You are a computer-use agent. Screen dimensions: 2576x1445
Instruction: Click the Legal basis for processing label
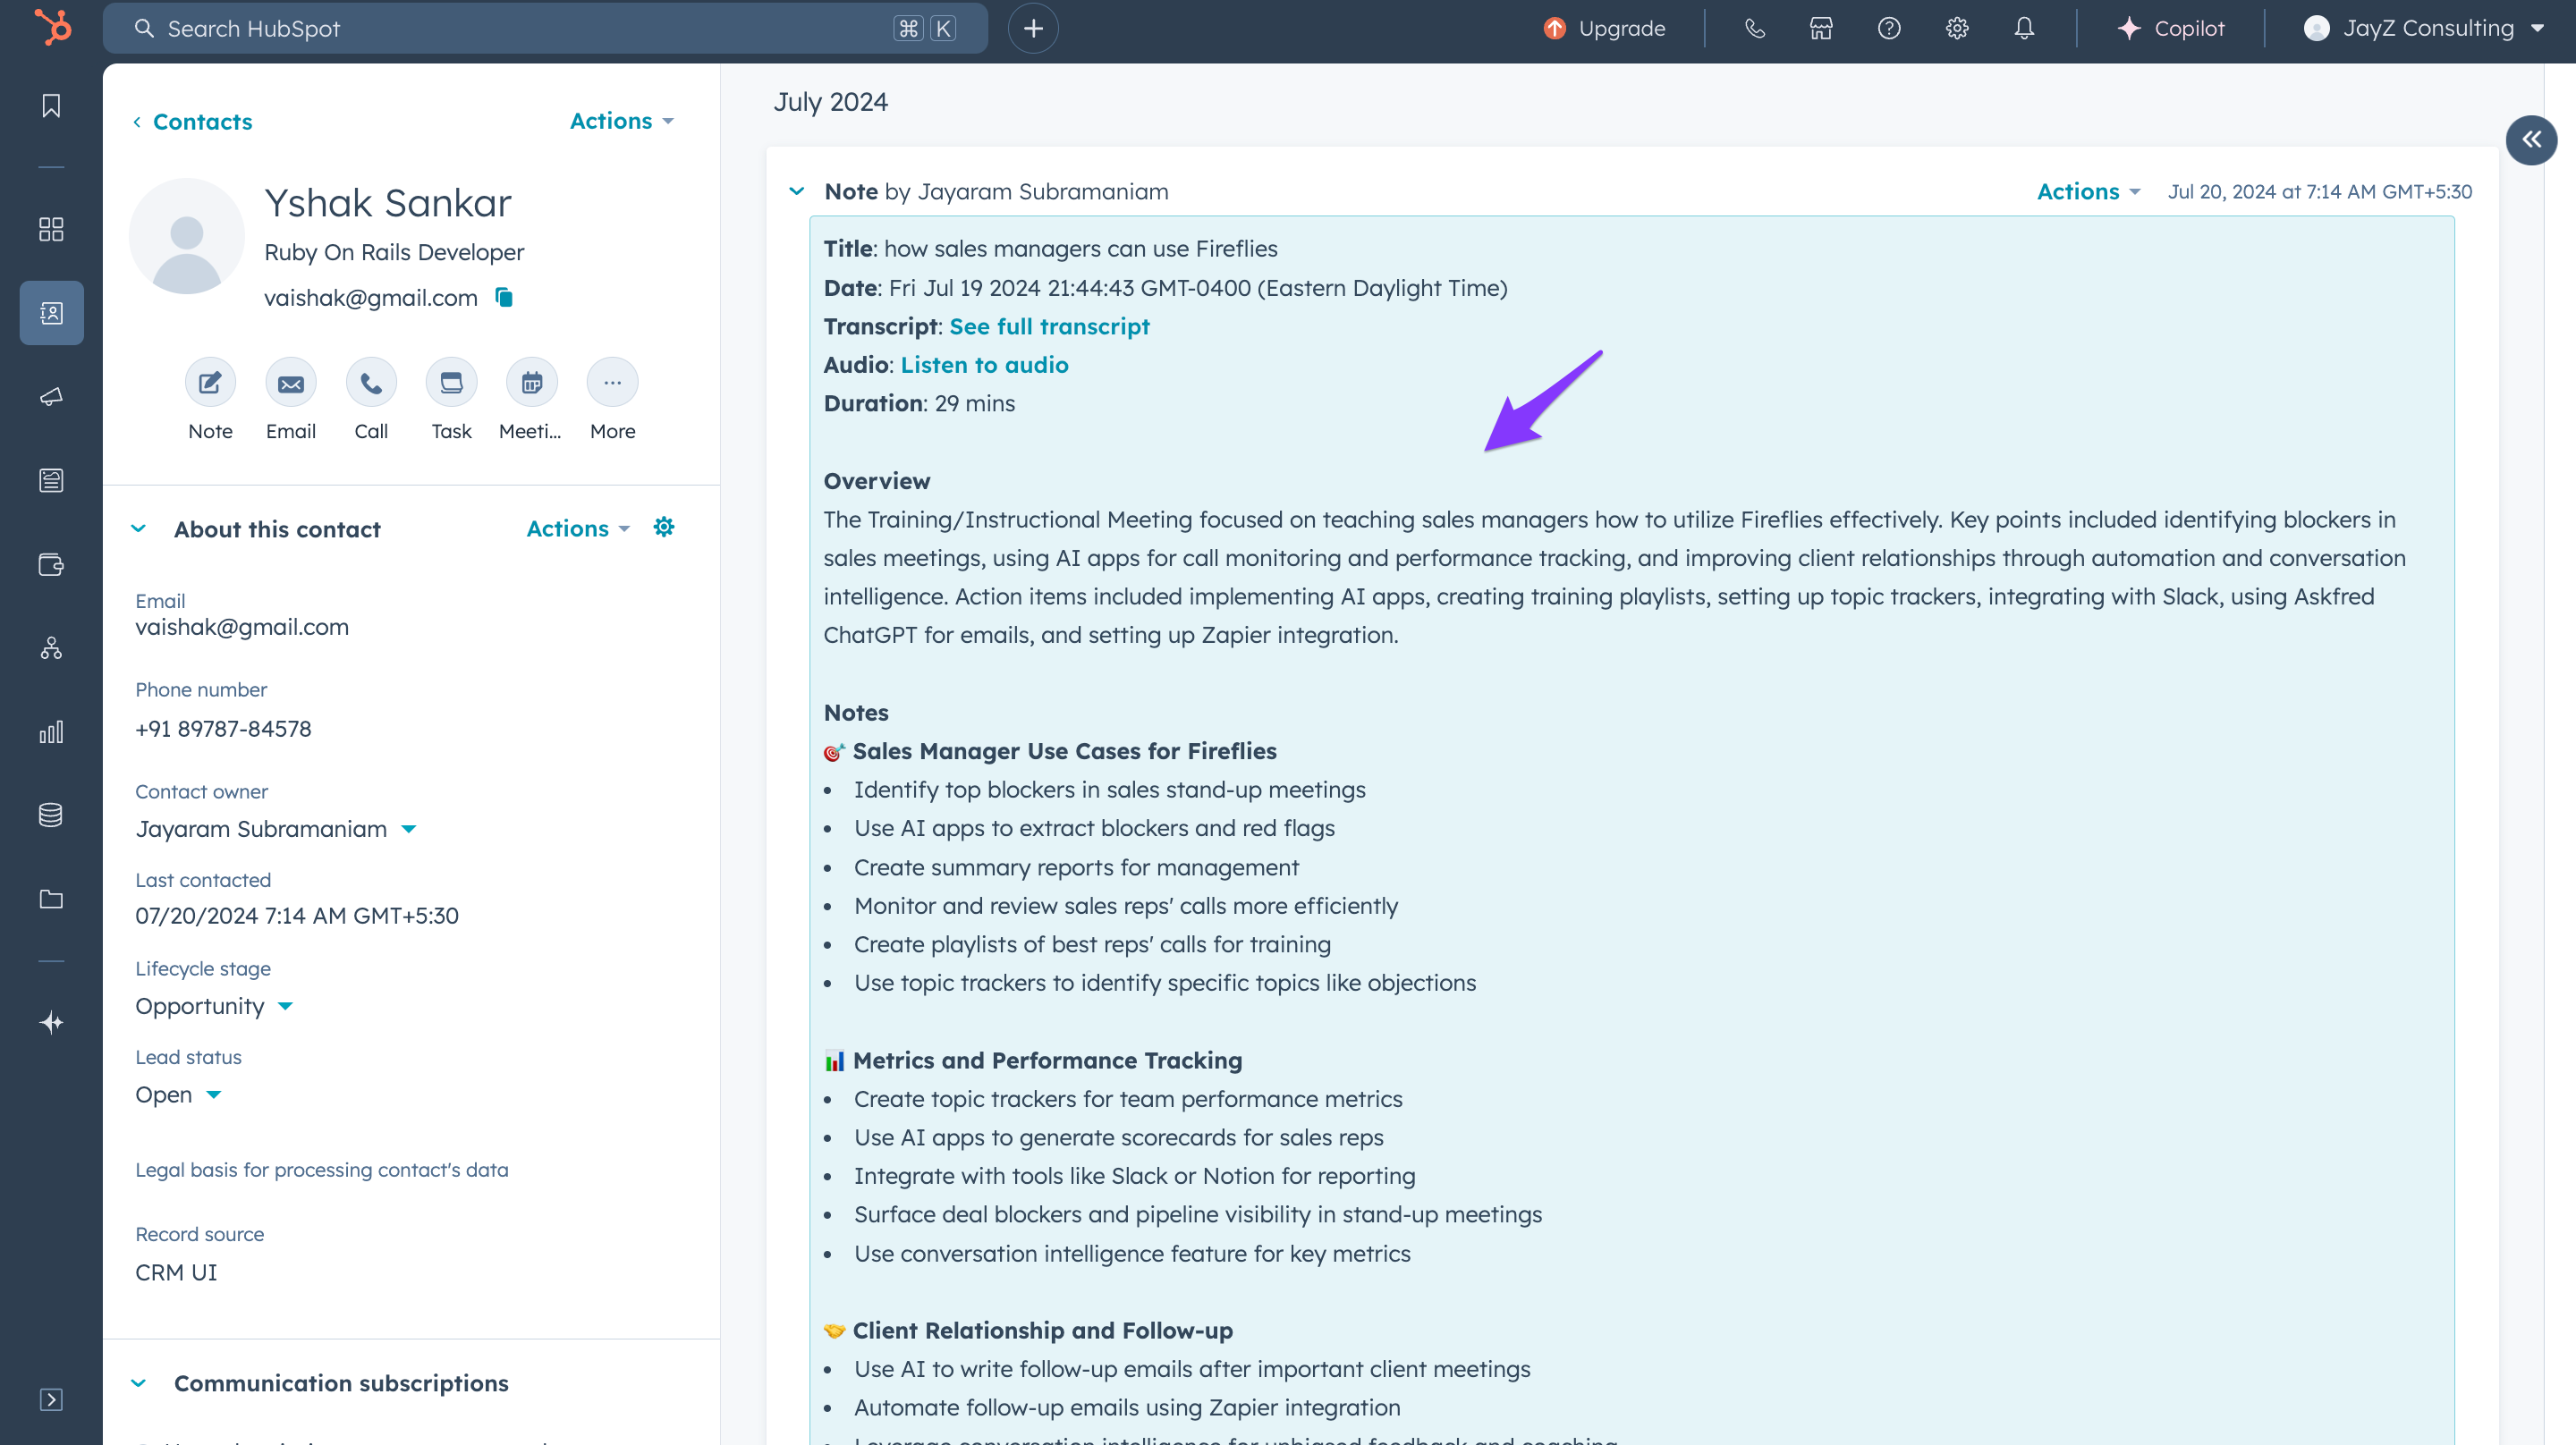[322, 1170]
